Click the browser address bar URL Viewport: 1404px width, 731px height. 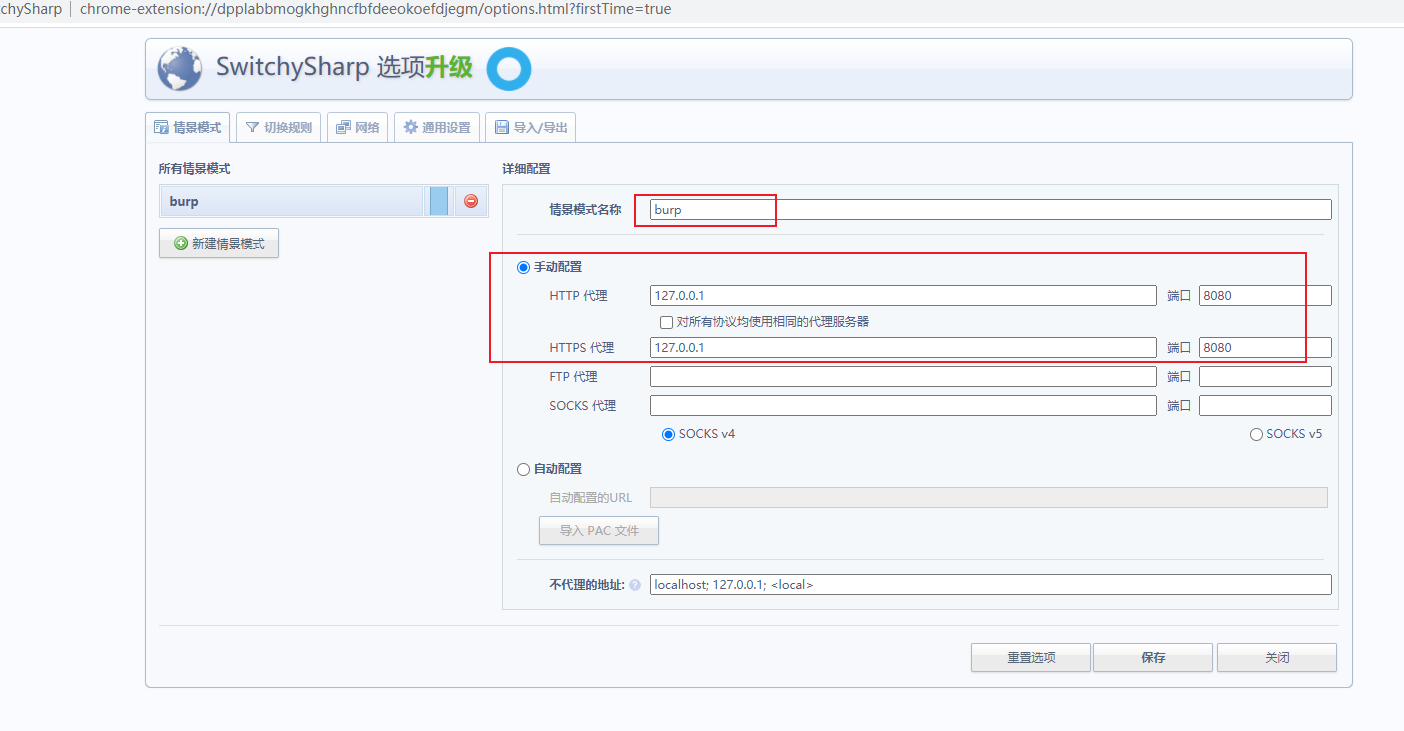[375, 9]
